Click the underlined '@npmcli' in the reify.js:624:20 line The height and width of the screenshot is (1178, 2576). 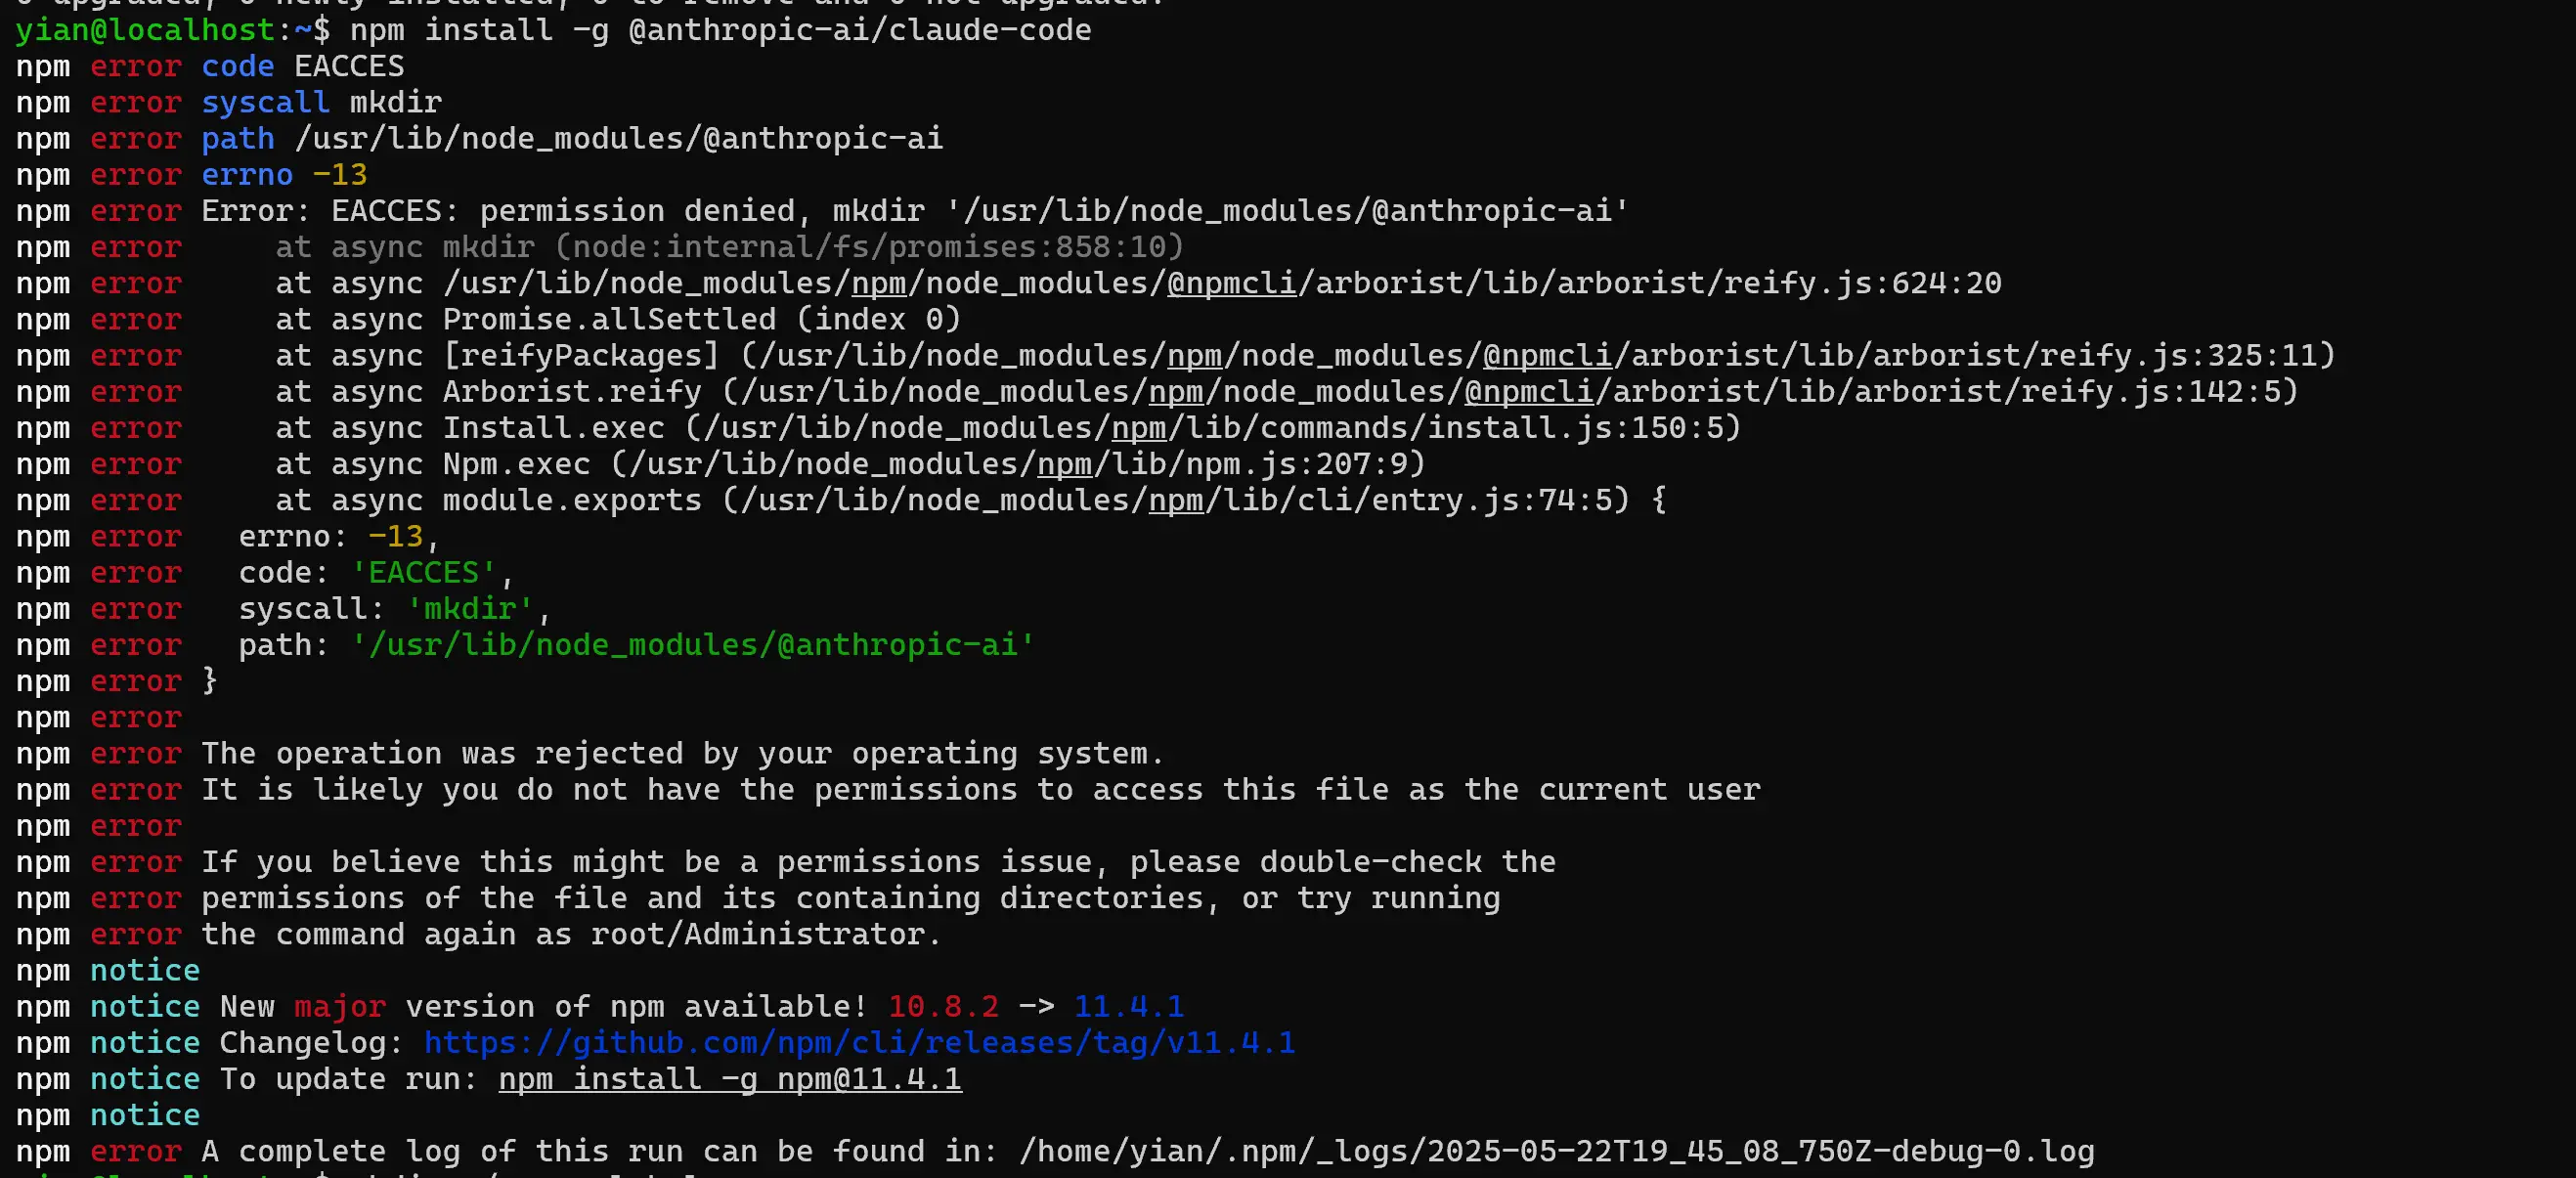click(1231, 283)
